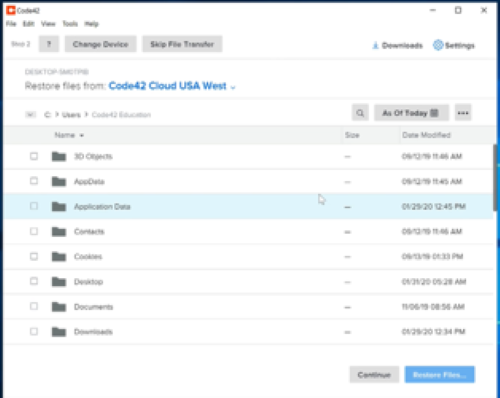Viewport: 500px width, 398px height.
Task: Click the Date Modified column header
Action: pos(426,135)
